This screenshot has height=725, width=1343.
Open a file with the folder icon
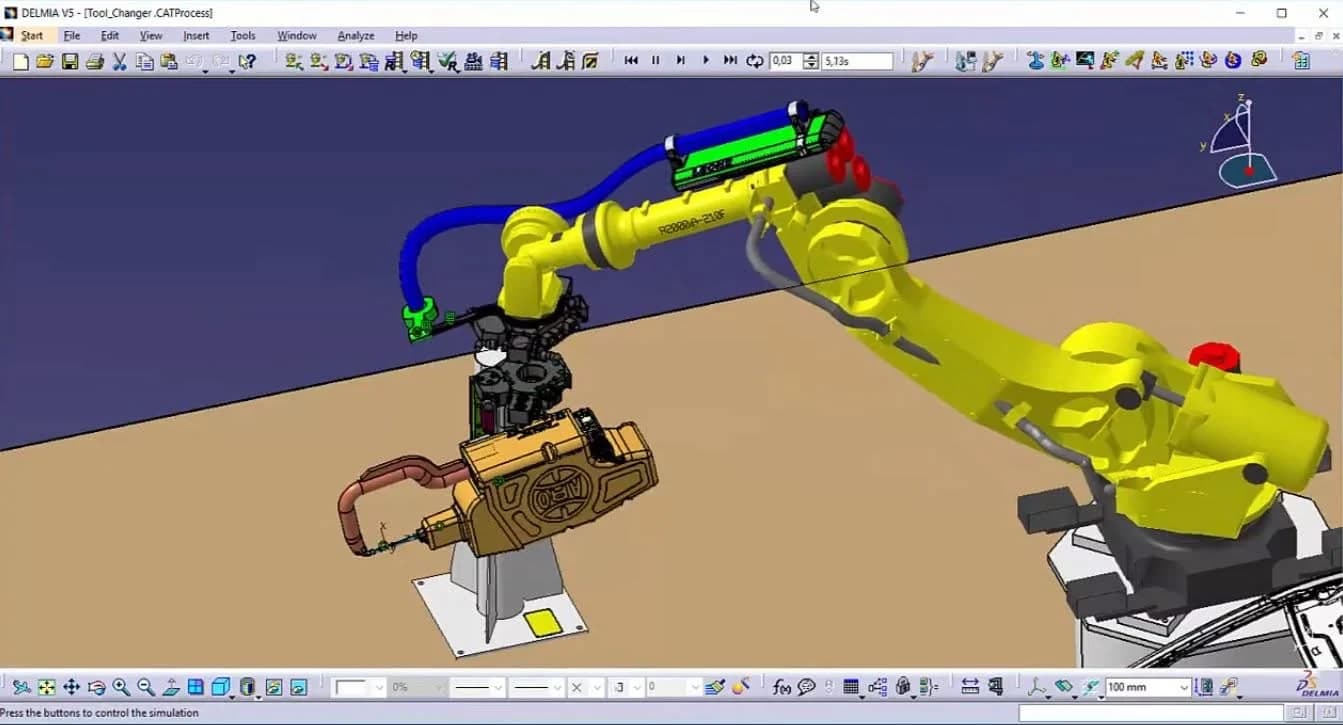45,61
